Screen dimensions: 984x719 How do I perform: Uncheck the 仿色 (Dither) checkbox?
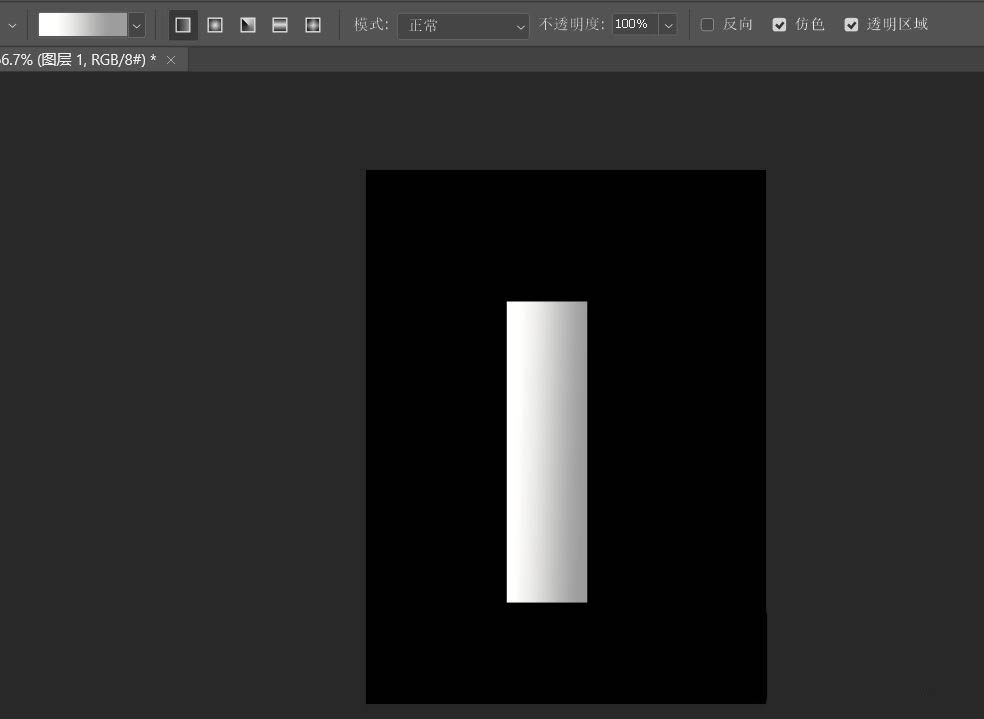point(780,25)
